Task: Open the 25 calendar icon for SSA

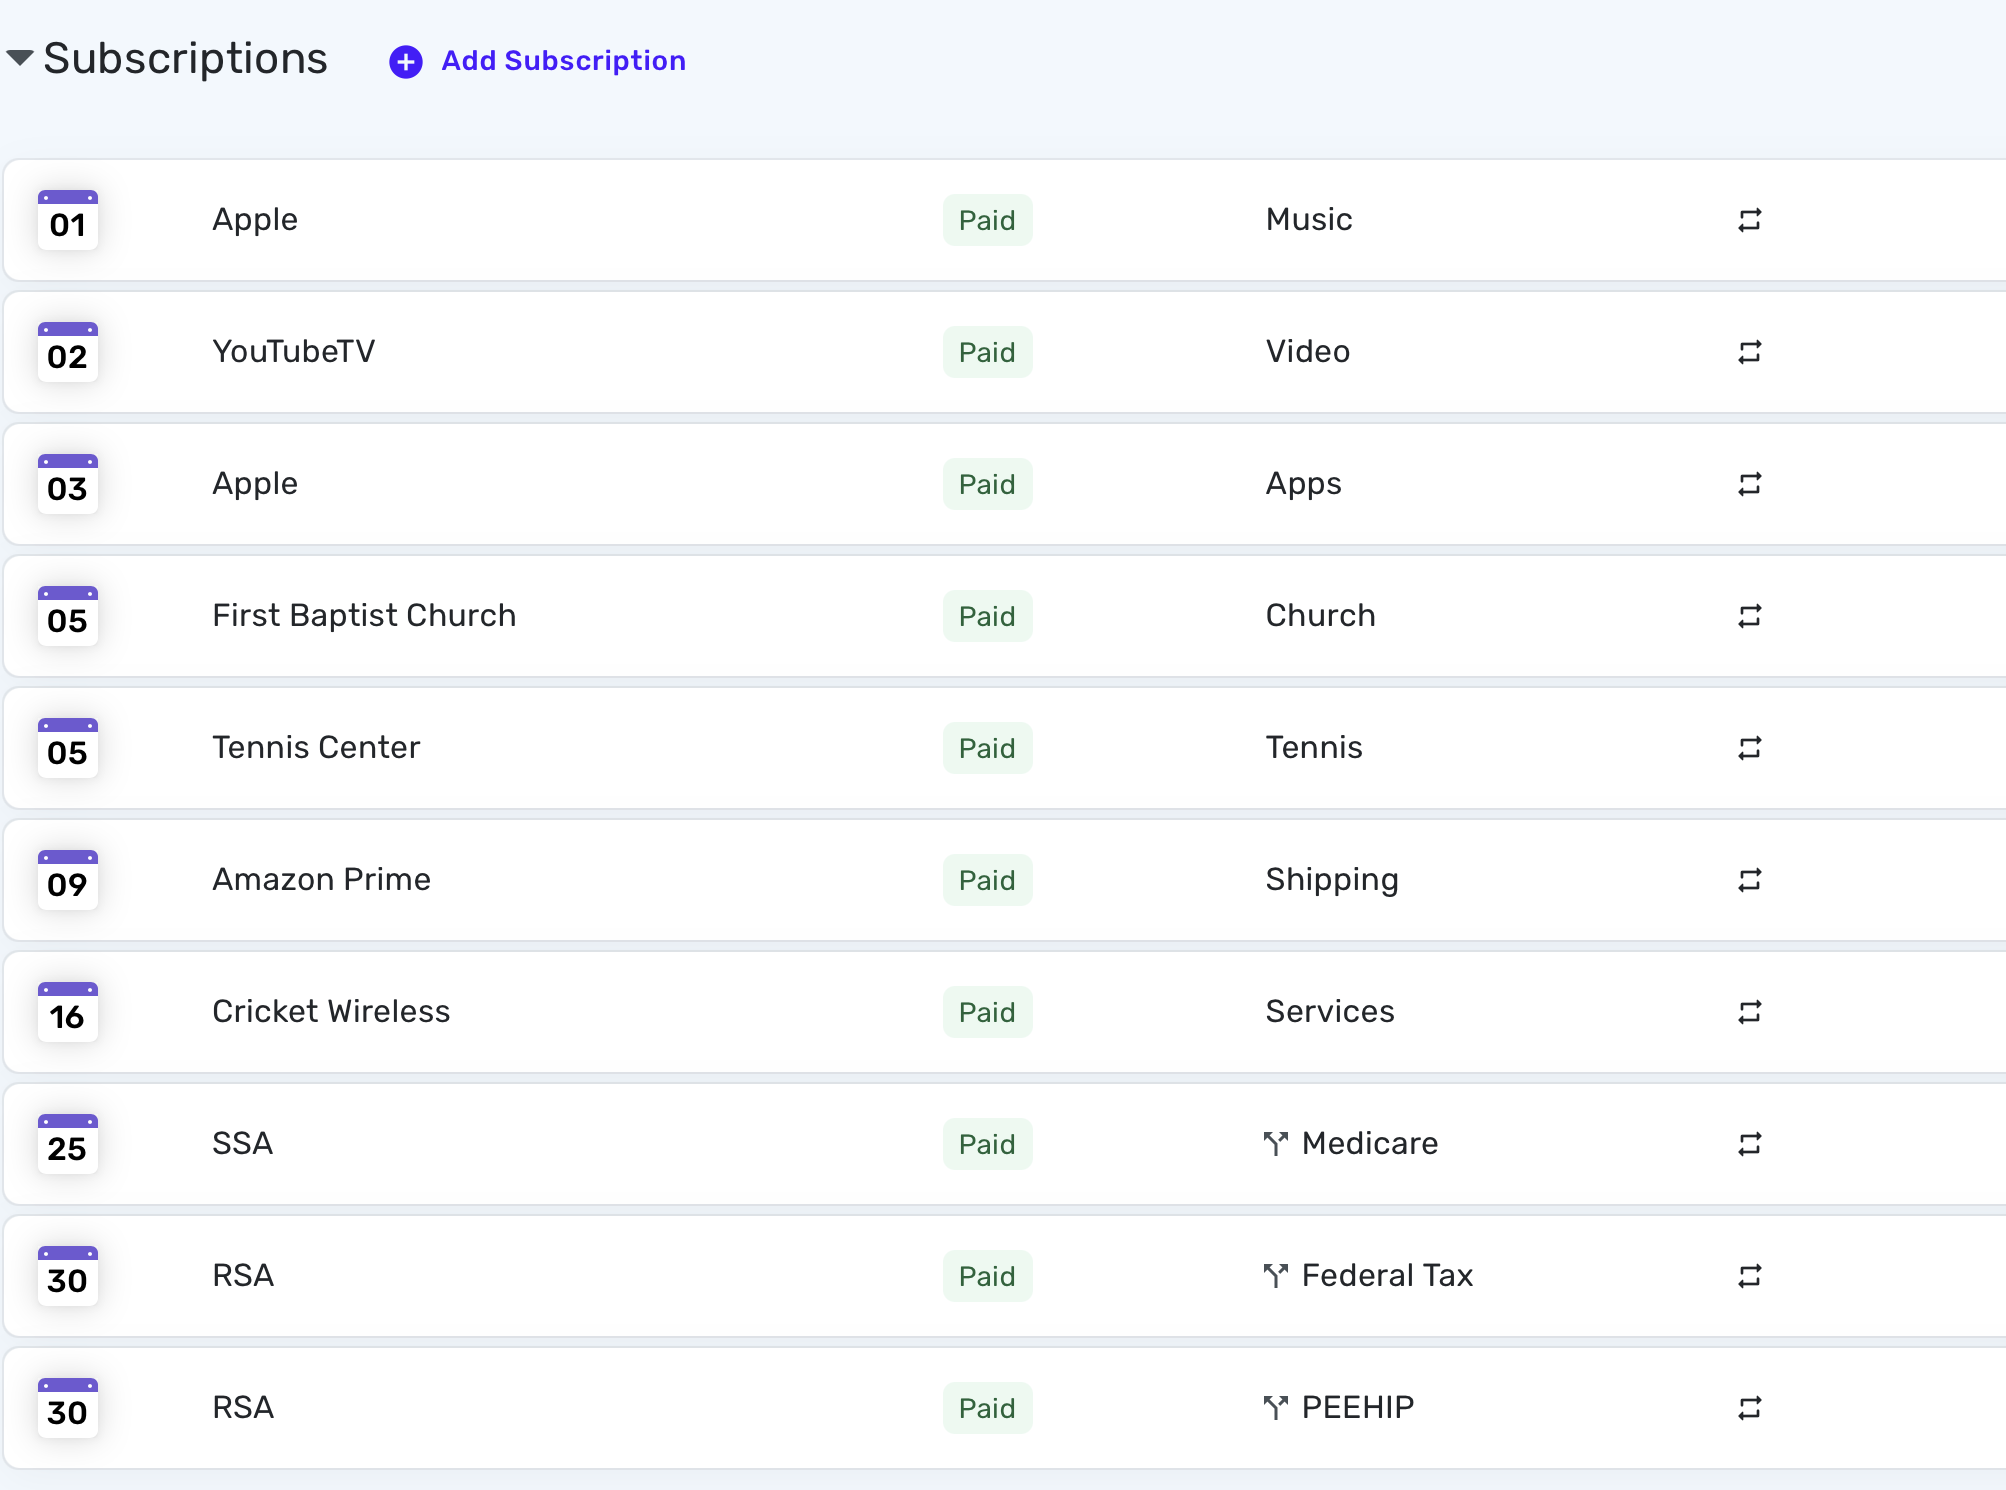Action: pos(68,1144)
